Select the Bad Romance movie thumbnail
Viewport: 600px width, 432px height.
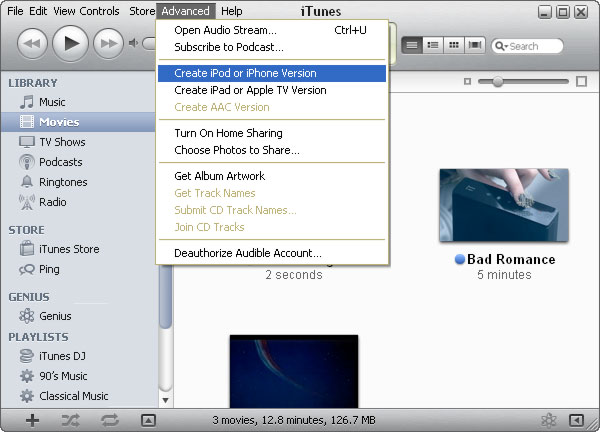pyautogui.click(x=504, y=205)
